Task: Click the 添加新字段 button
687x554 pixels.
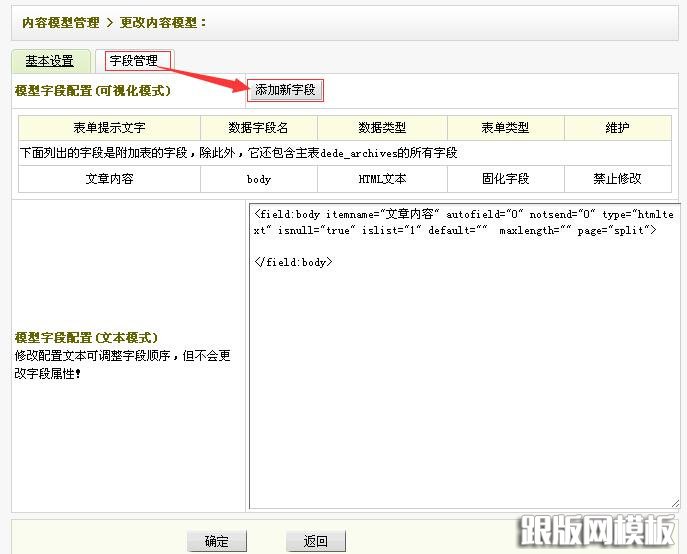Action: point(285,90)
